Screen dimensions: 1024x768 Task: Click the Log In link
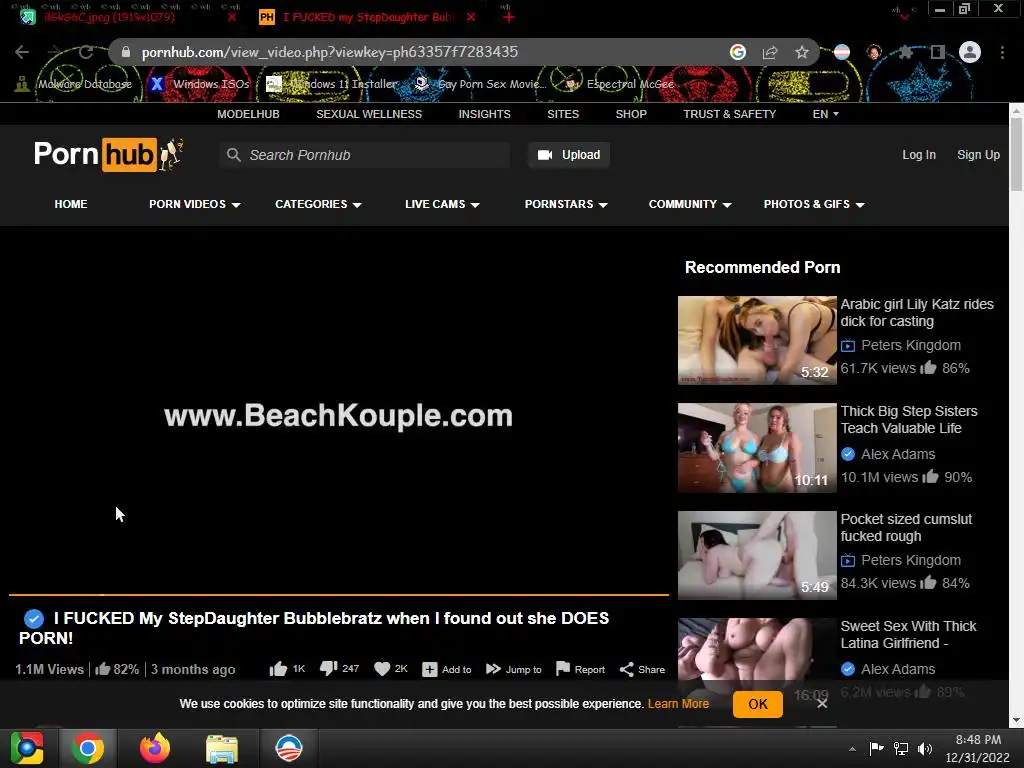tap(919, 155)
